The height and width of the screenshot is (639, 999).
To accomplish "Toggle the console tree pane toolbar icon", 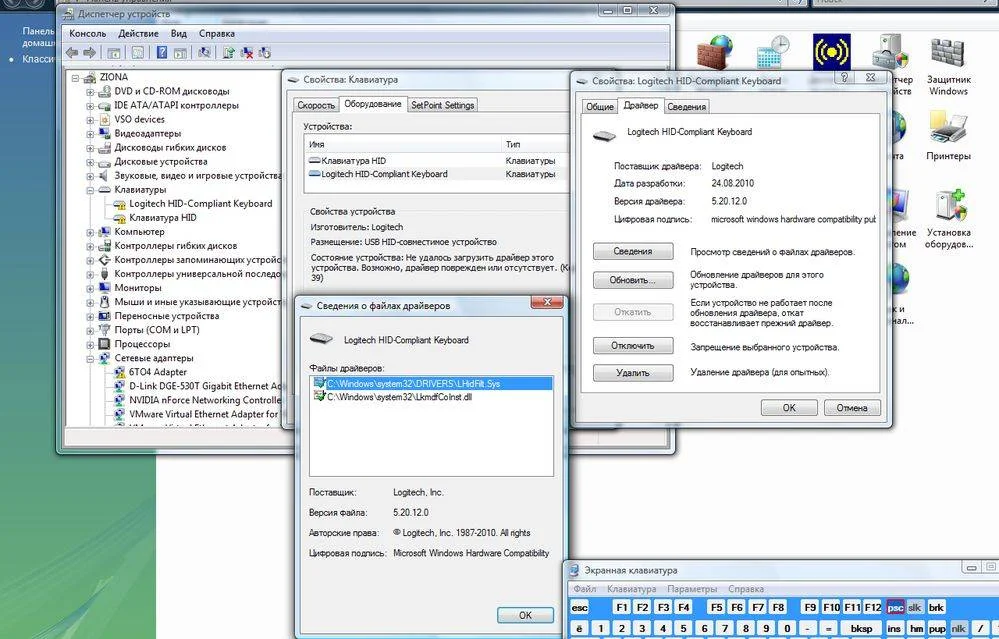I will tap(113, 53).
